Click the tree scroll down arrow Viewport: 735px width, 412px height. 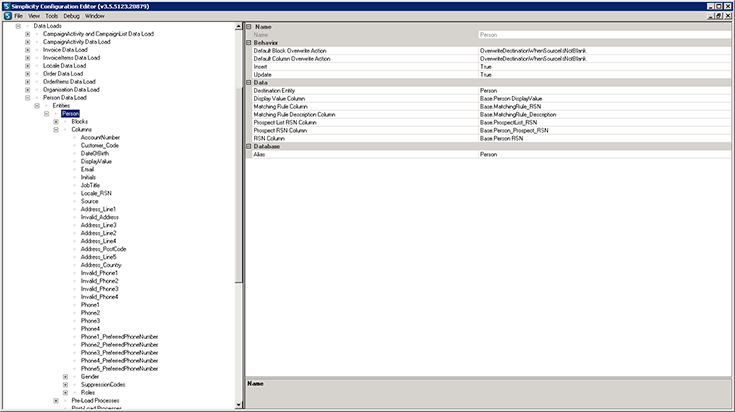[x=239, y=405]
